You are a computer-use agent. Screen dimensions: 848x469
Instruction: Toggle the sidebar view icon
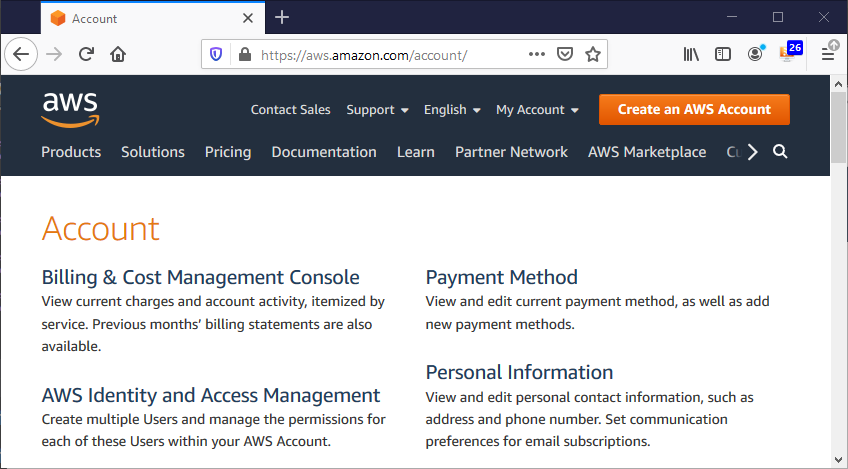coord(722,55)
